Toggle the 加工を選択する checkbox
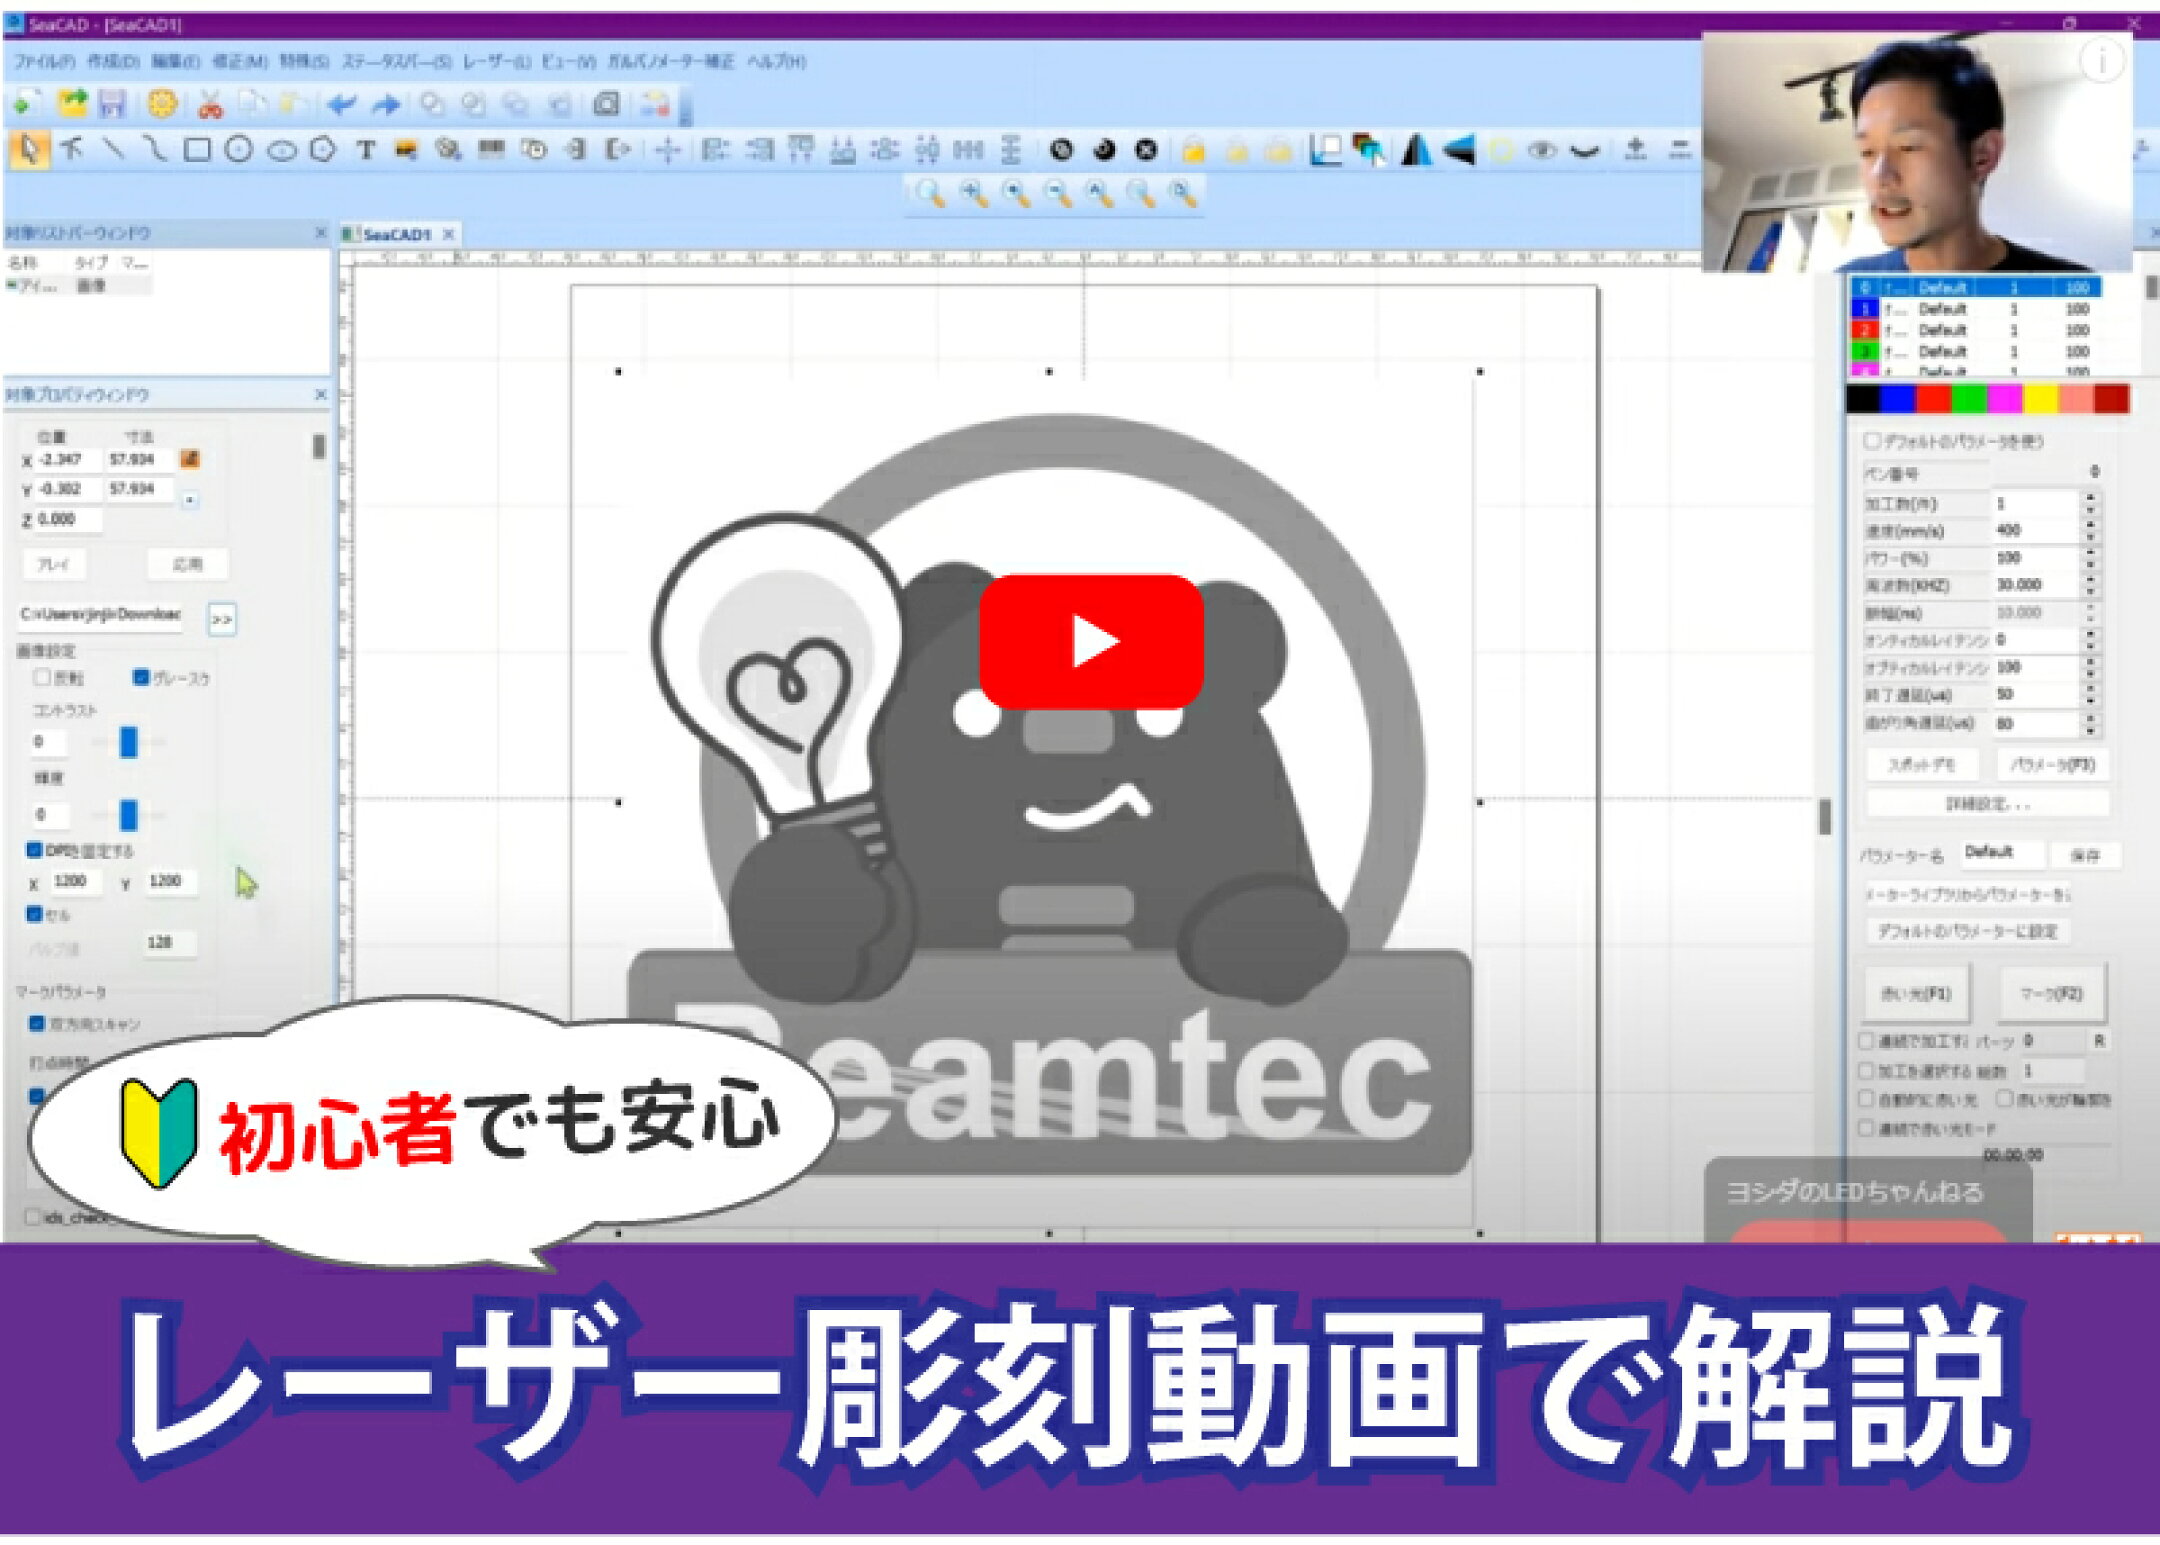Viewport: 2160px width, 1545px height. click(1866, 1071)
